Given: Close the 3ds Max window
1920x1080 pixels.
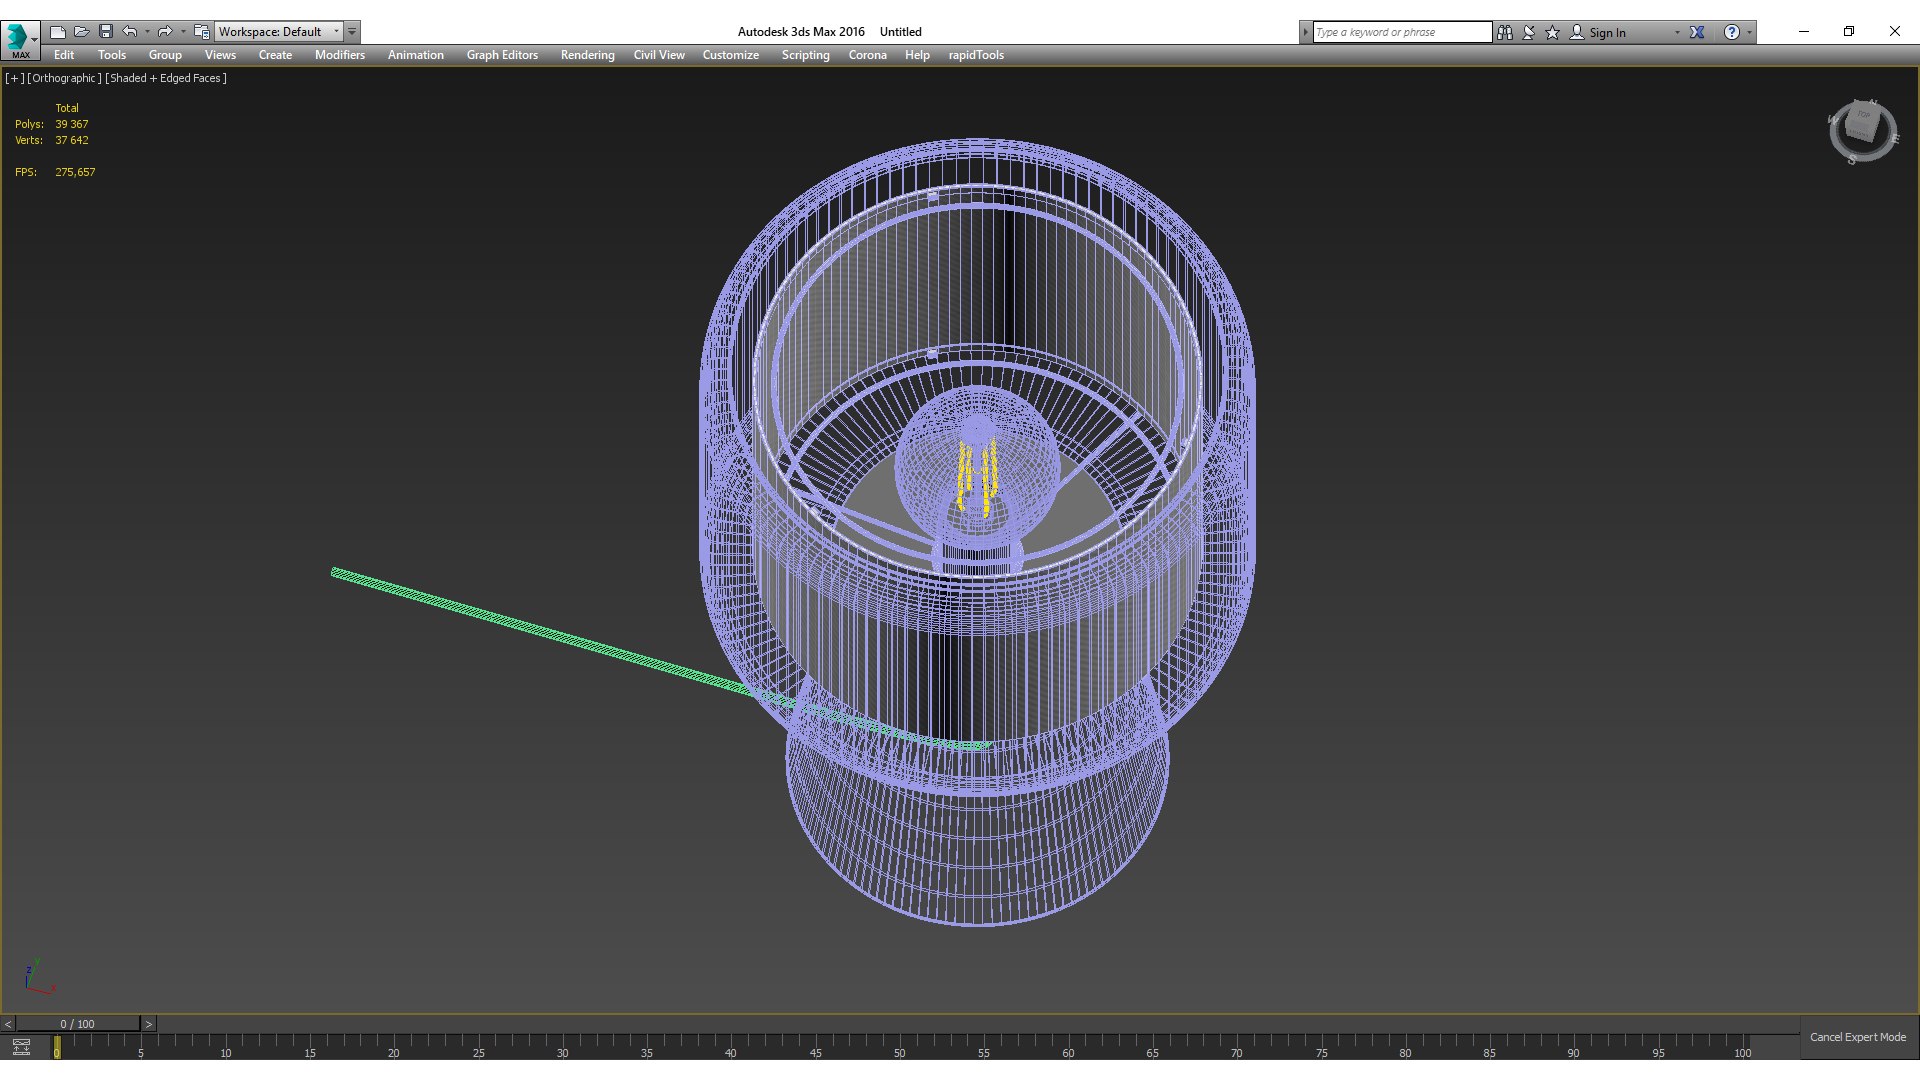Looking at the screenshot, I should click(1894, 32).
